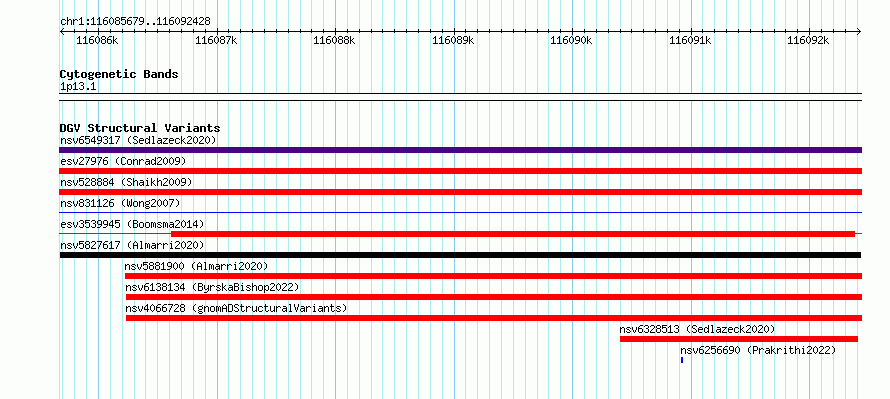Click the 116087k ruler position
This screenshot has height=399, width=890.
216,40
